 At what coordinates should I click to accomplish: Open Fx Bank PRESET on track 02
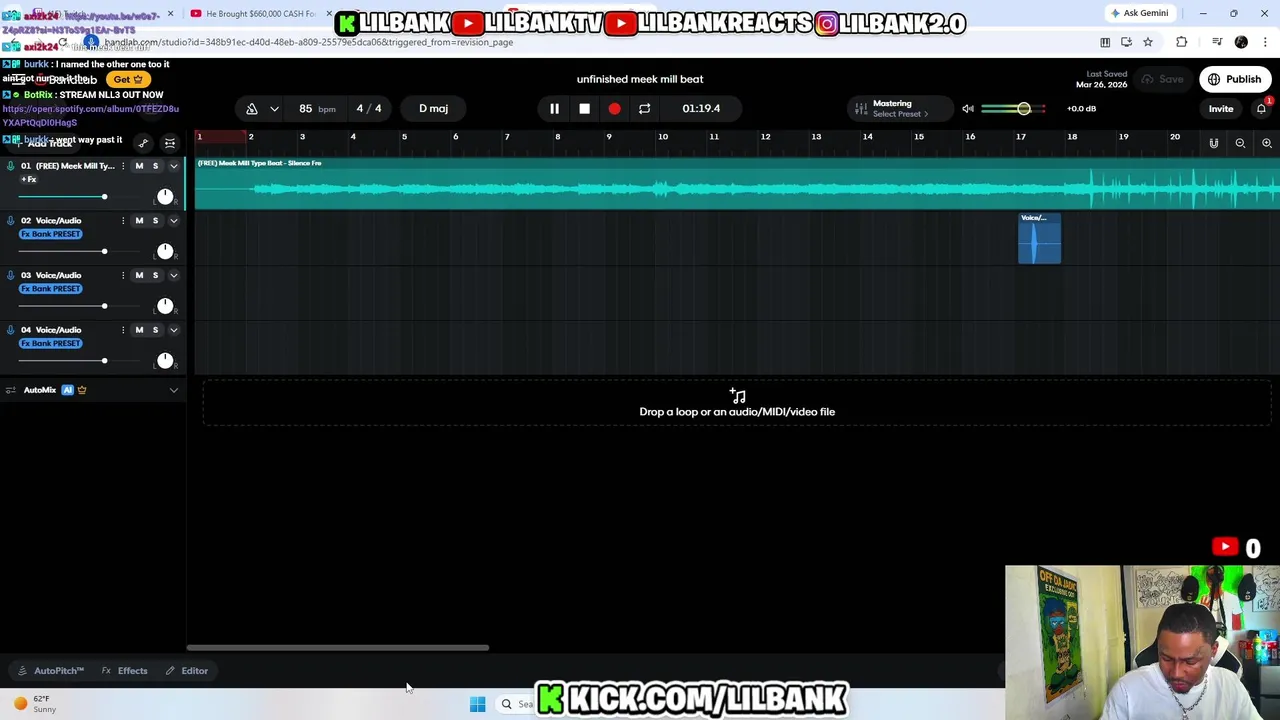click(x=51, y=234)
